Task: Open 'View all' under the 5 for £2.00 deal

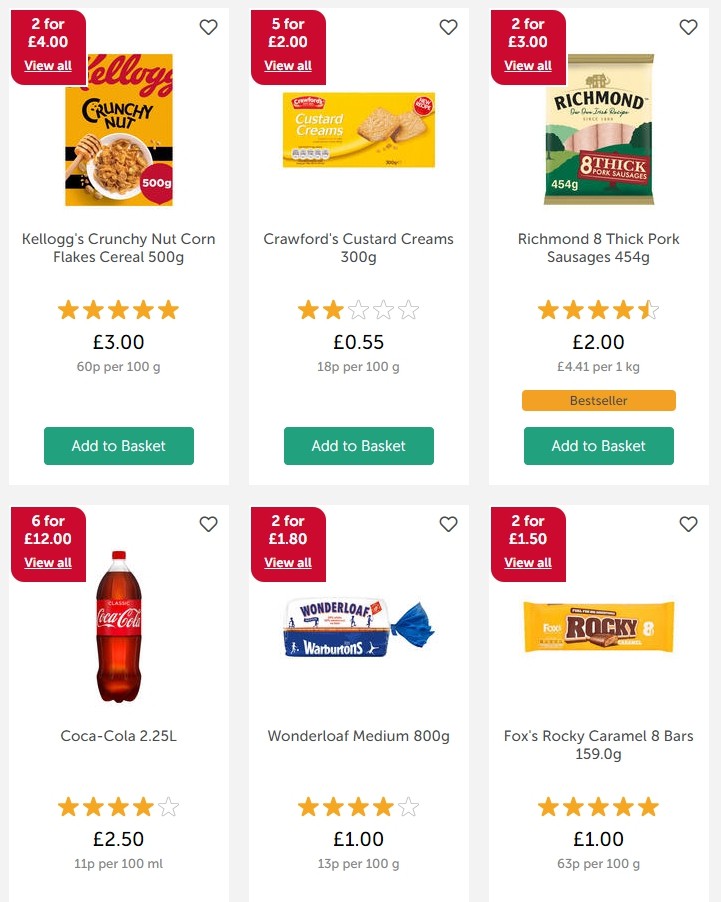Action: pyautogui.click(x=288, y=66)
